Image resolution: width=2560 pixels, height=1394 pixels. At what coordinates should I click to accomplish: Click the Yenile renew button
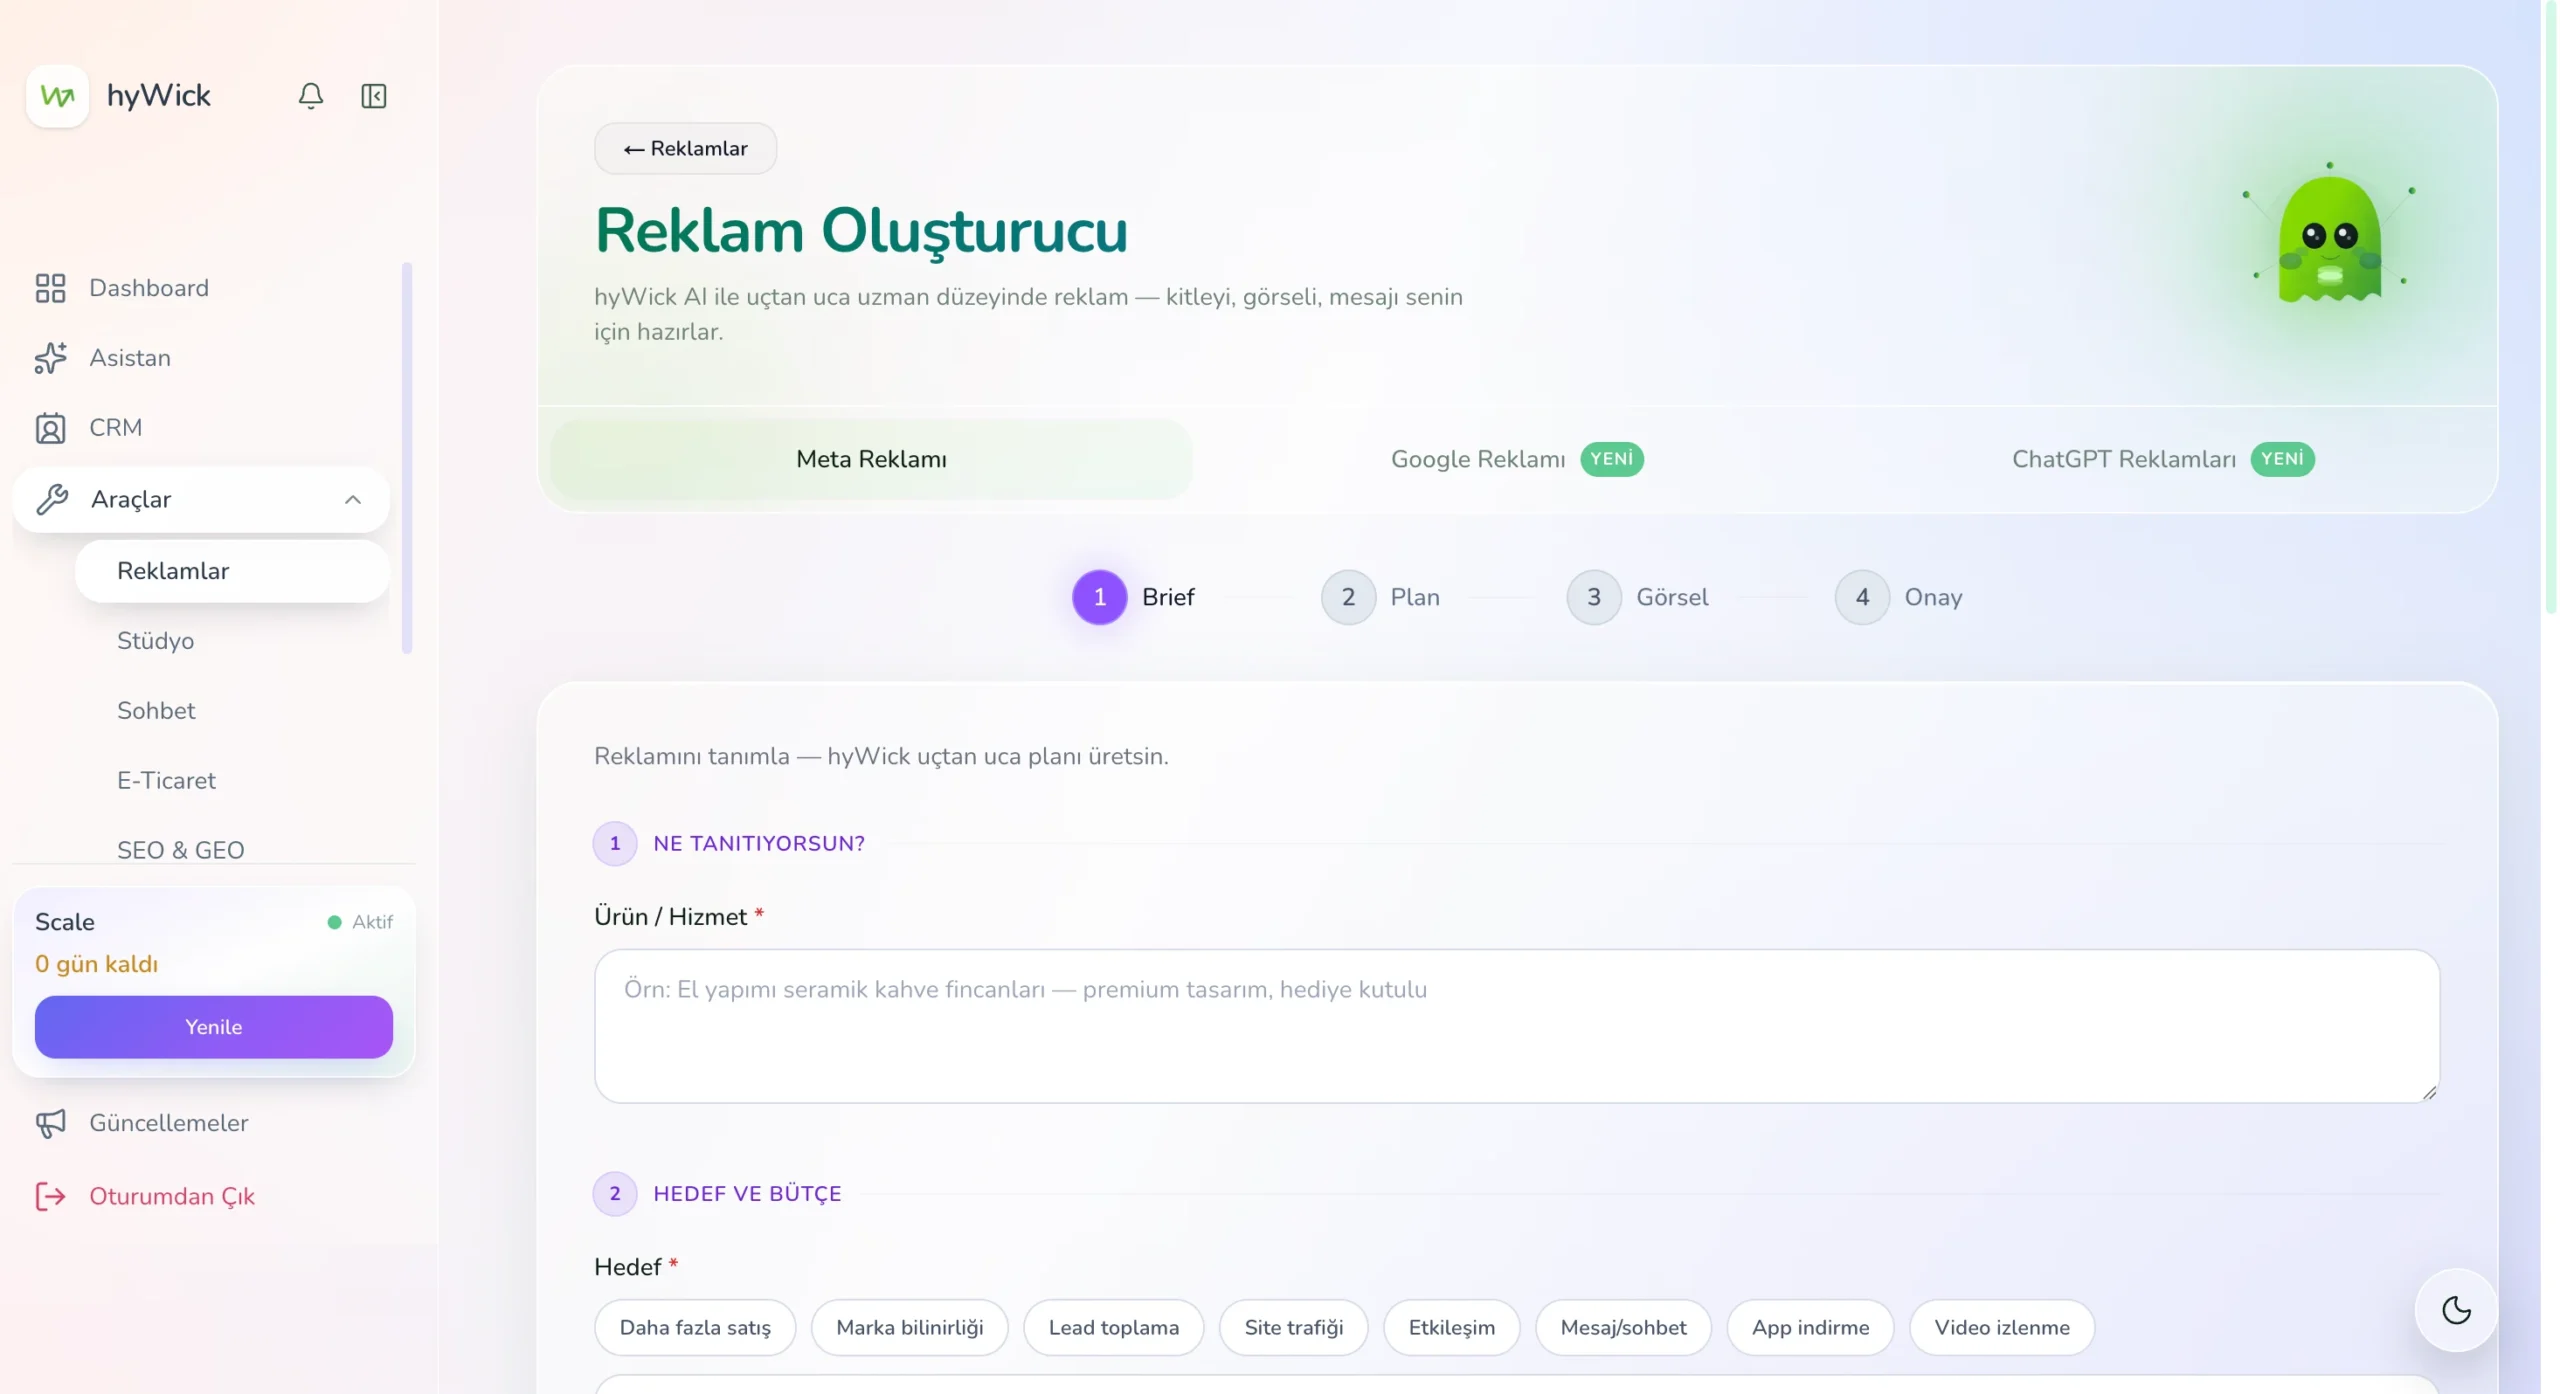(x=214, y=1027)
